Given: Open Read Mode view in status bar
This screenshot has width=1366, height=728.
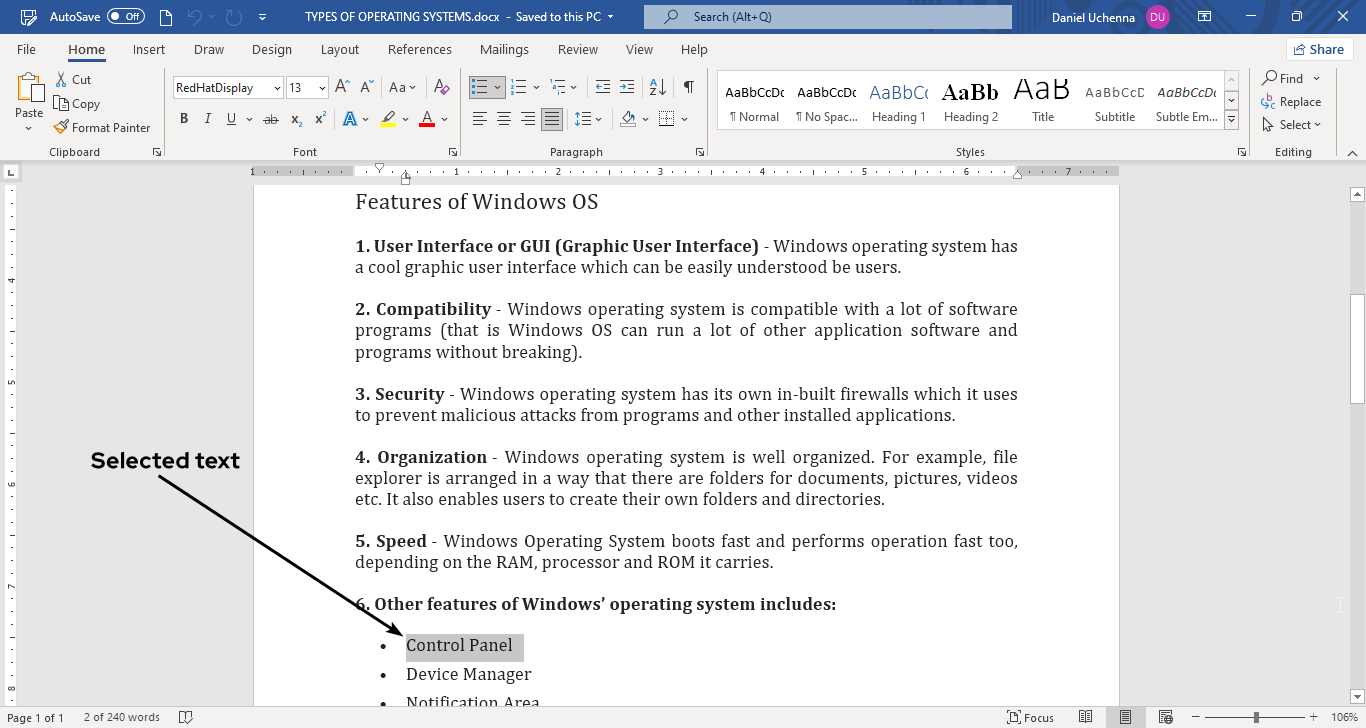Looking at the screenshot, I should pos(1086,717).
